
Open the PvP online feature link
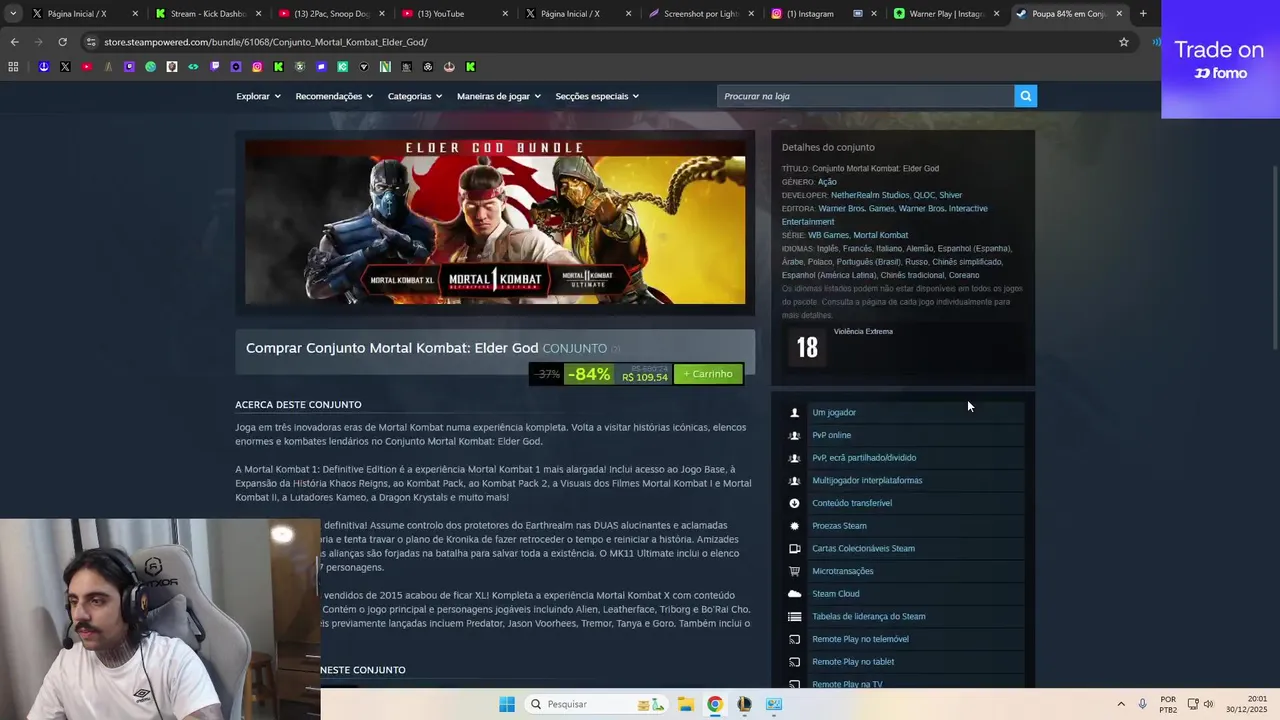click(832, 435)
